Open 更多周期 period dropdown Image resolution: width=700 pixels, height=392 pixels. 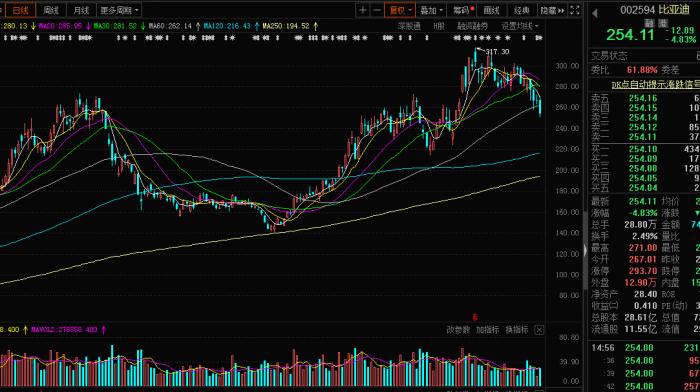[119, 10]
